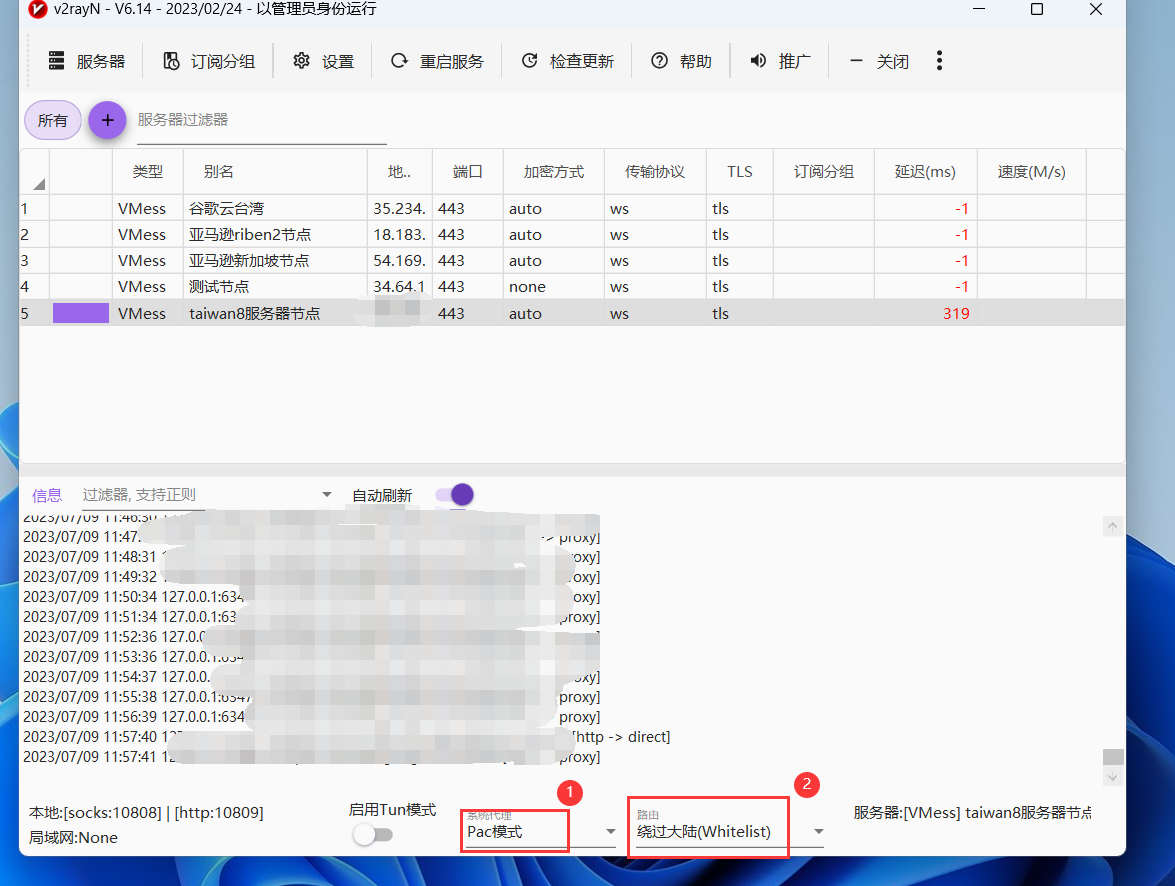Close the v2rayN window

[1096, 9]
